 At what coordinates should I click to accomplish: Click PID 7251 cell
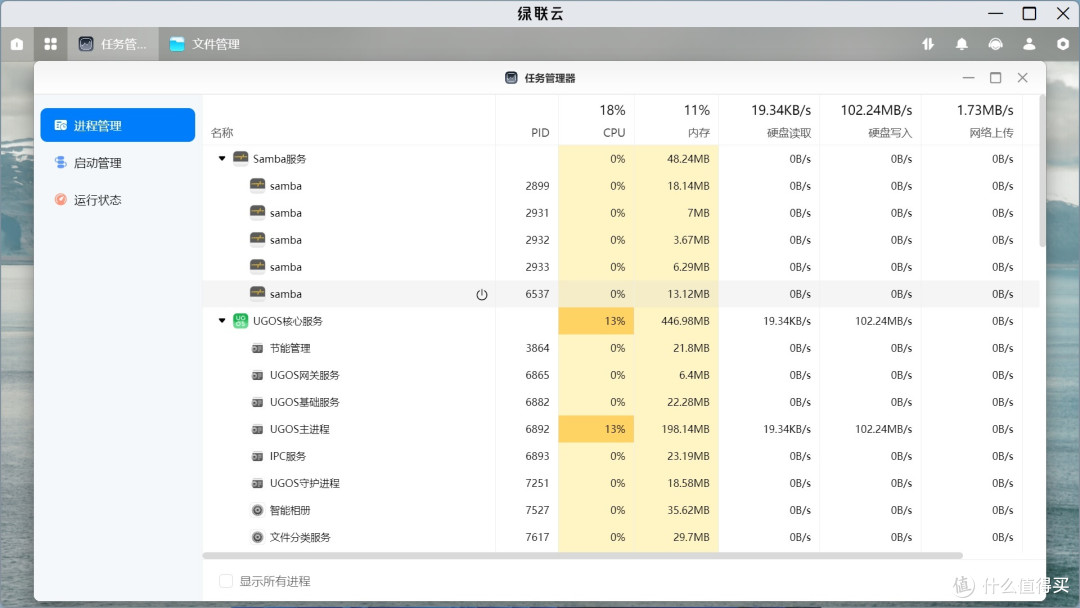[x=537, y=483]
